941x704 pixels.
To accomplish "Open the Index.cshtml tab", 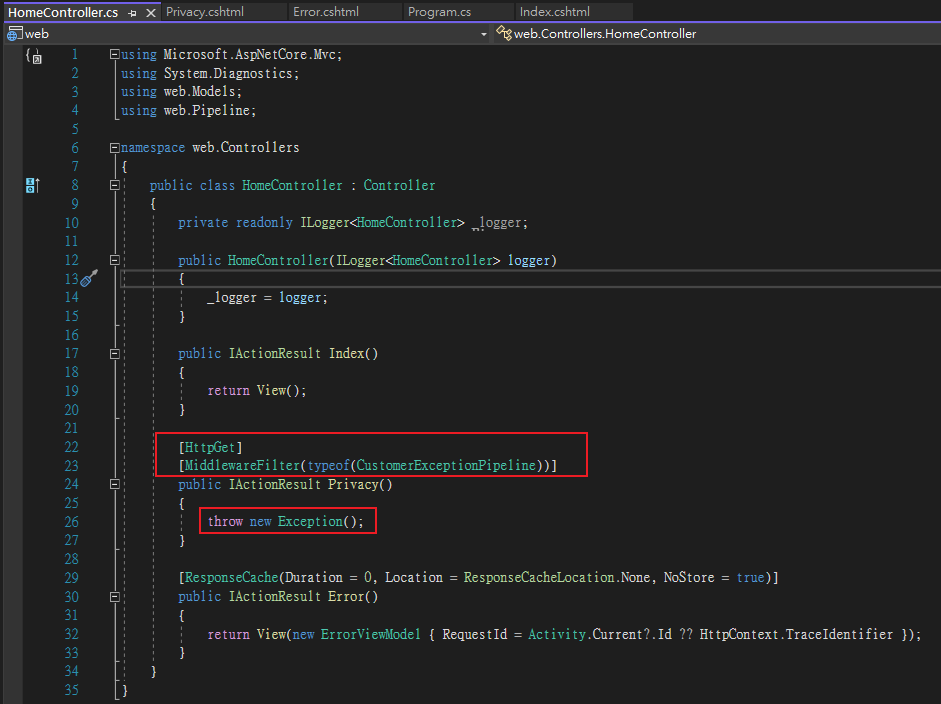I will tap(555, 11).
